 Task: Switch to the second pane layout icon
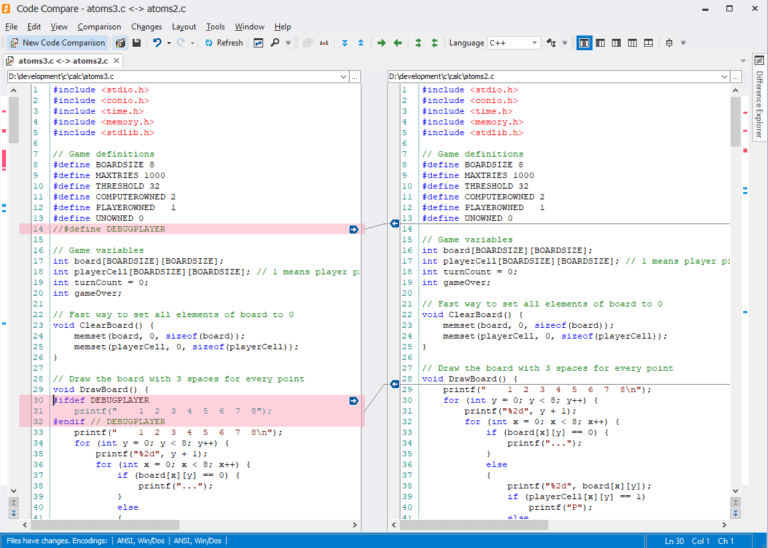600,43
